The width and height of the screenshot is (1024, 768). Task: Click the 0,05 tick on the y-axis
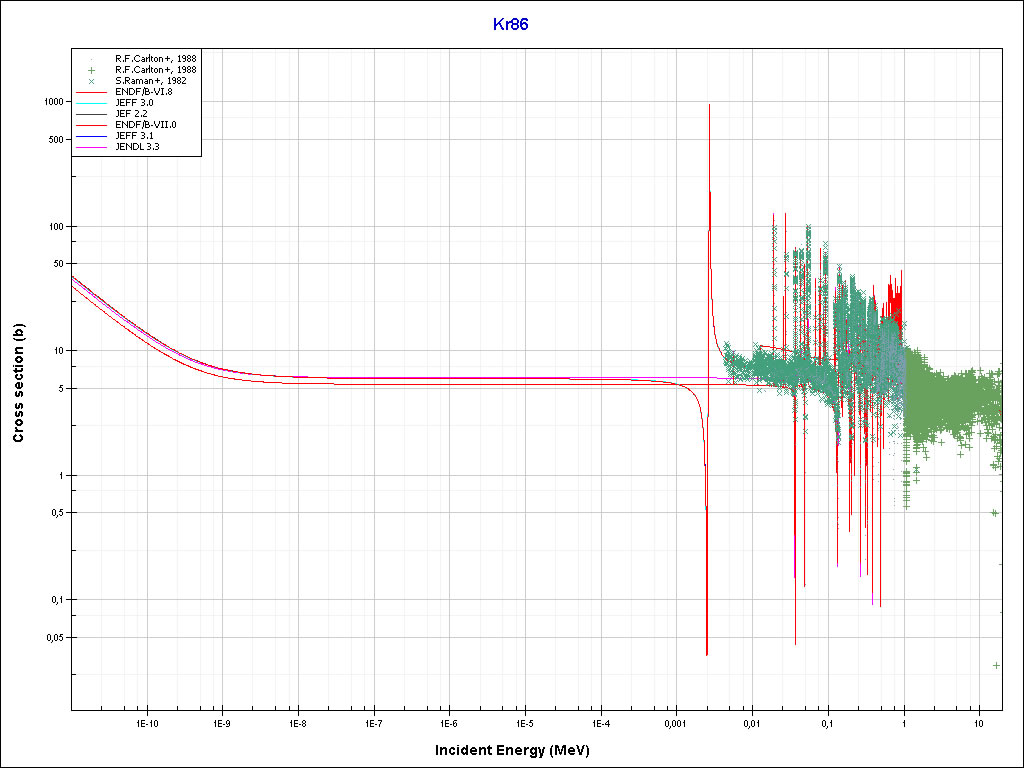click(x=53, y=637)
